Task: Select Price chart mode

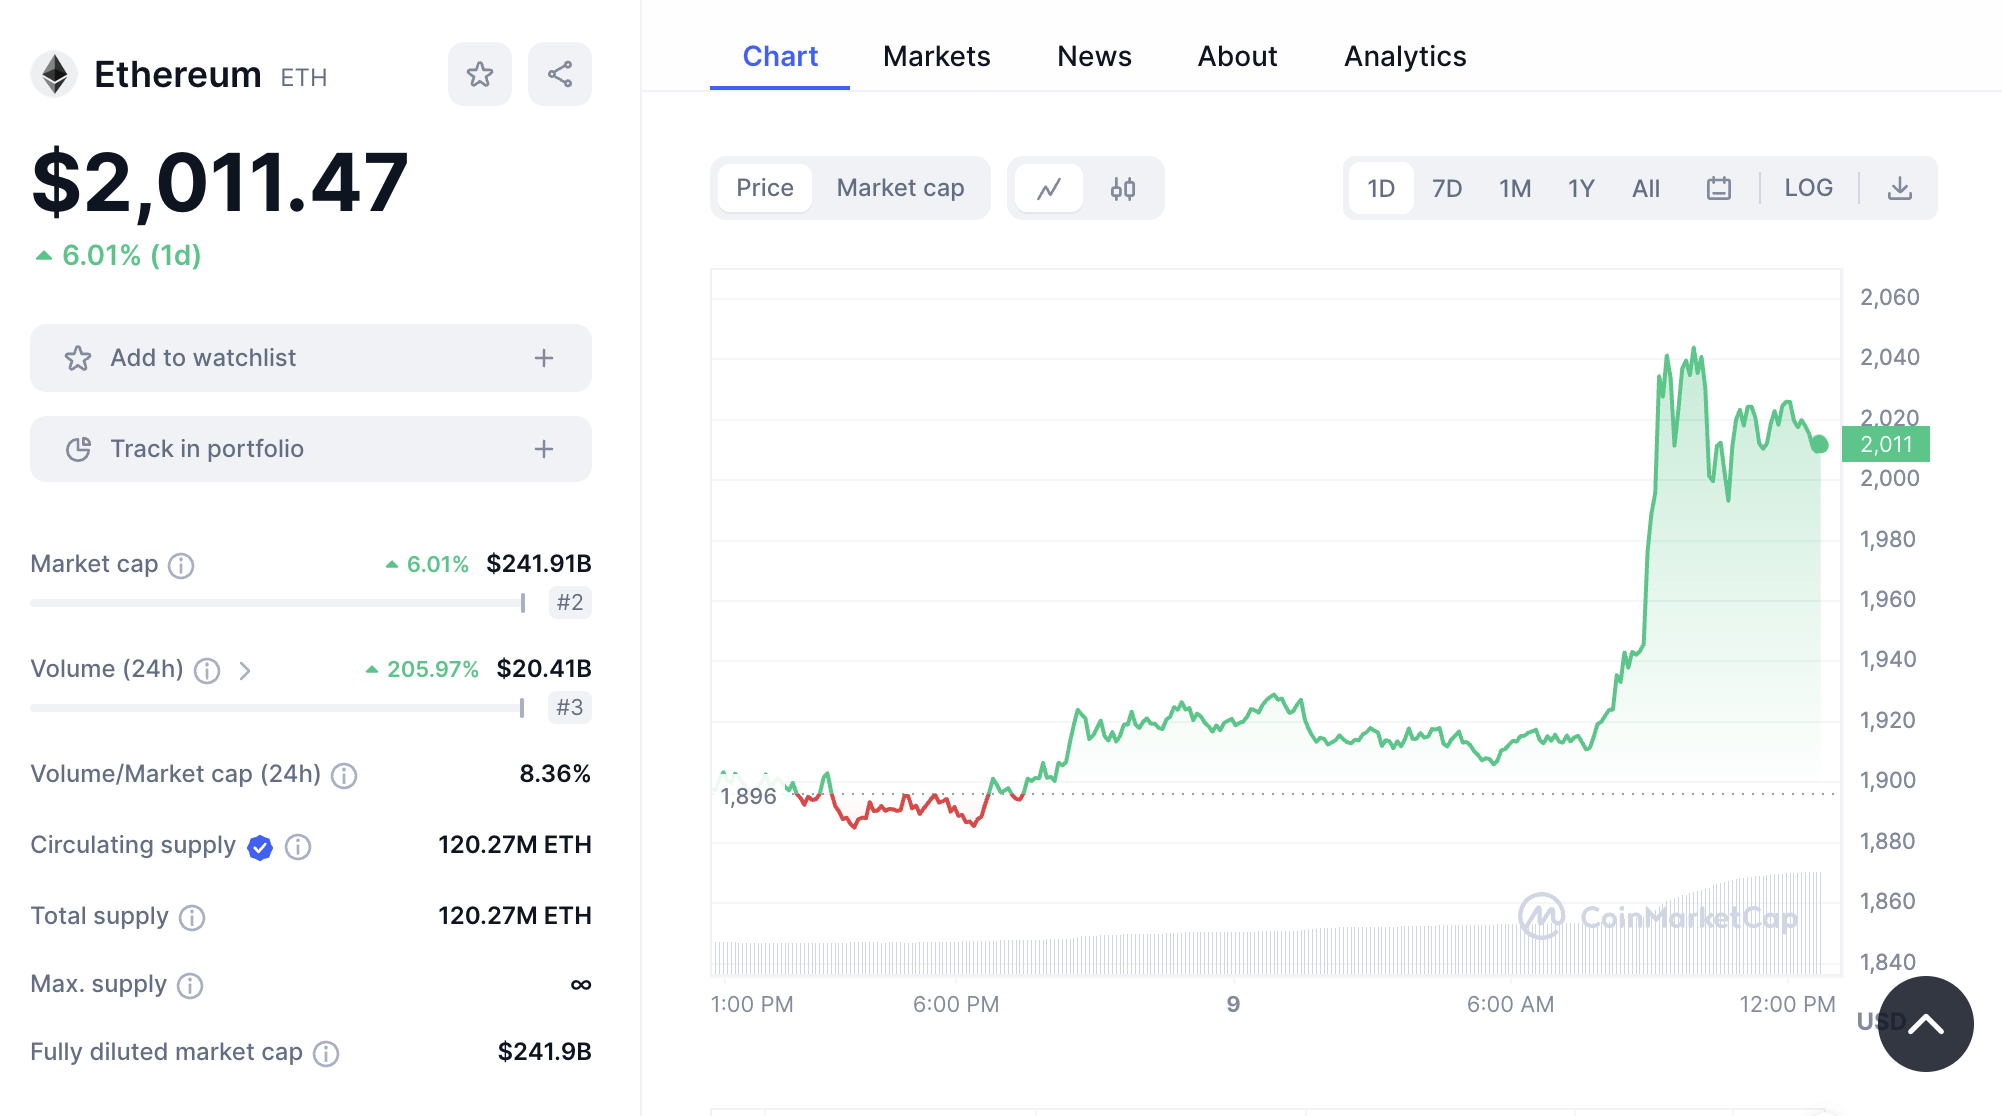Action: 765,188
